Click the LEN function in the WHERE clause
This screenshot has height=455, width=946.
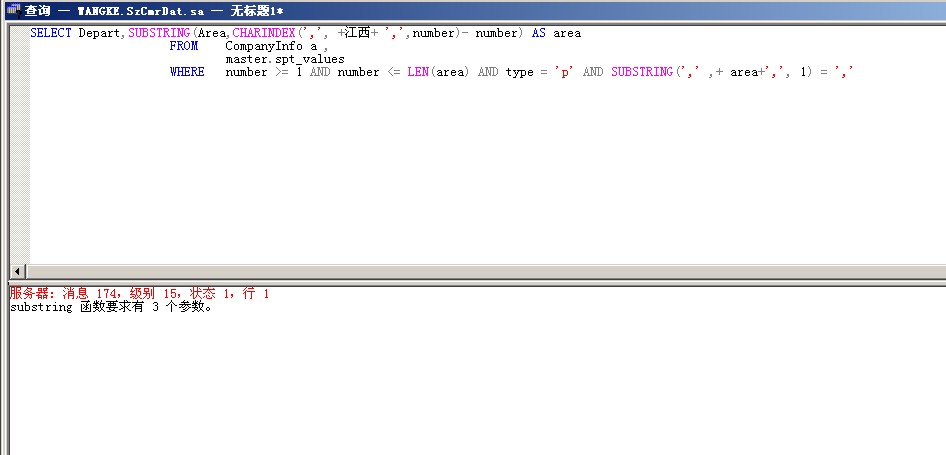click(x=417, y=72)
